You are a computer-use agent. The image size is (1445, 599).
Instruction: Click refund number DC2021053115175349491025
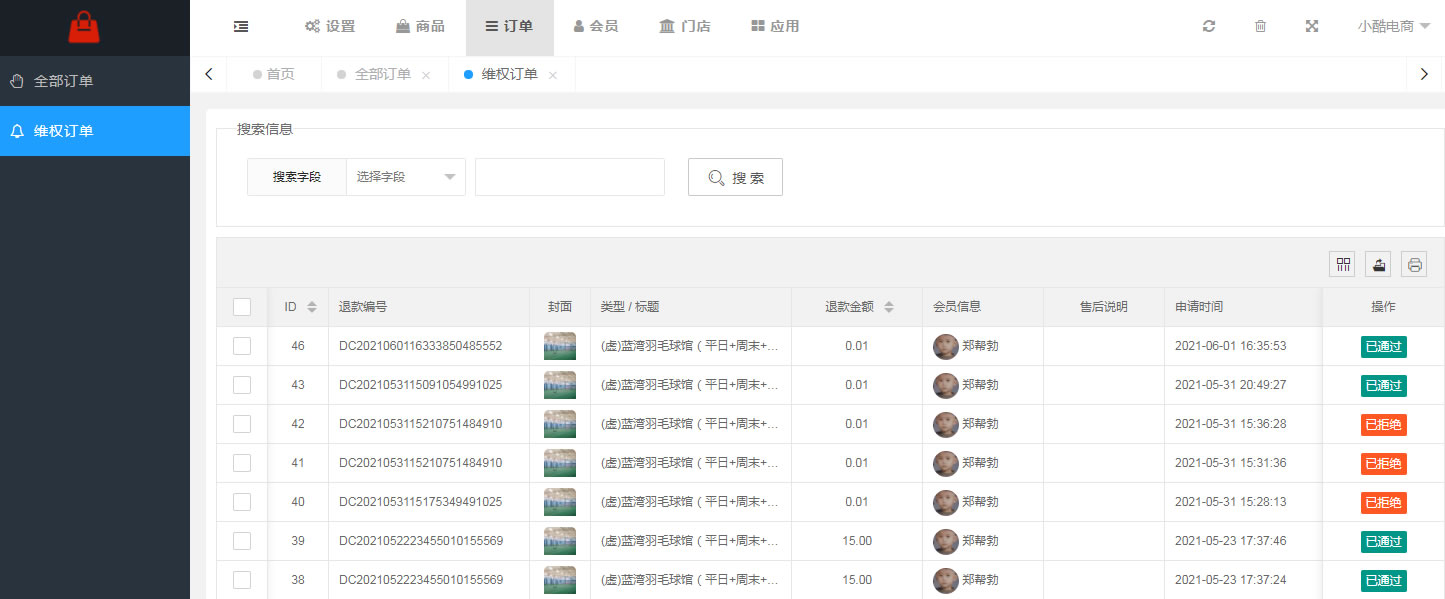pos(421,502)
